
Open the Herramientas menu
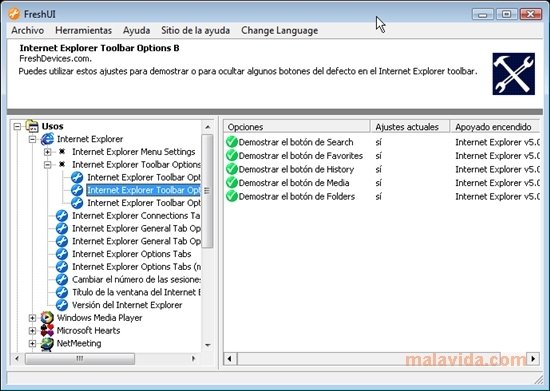click(83, 31)
